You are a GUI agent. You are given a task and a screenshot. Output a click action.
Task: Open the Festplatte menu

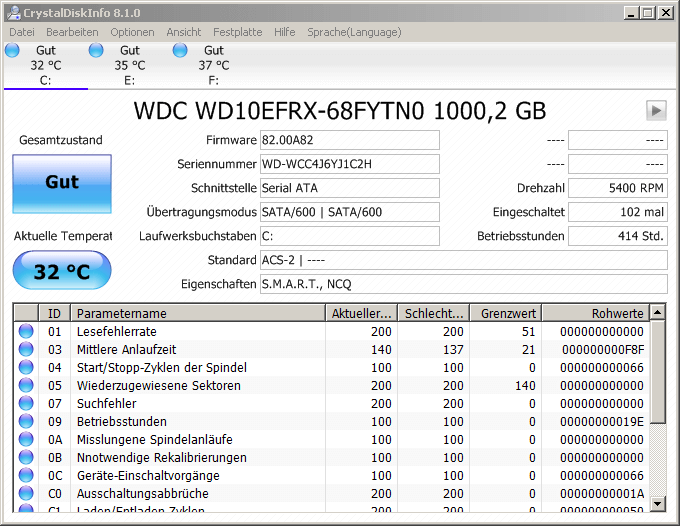(238, 32)
